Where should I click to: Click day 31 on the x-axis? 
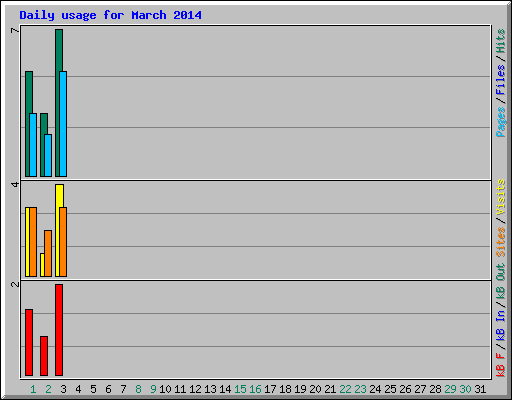pyautogui.click(x=480, y=389)
